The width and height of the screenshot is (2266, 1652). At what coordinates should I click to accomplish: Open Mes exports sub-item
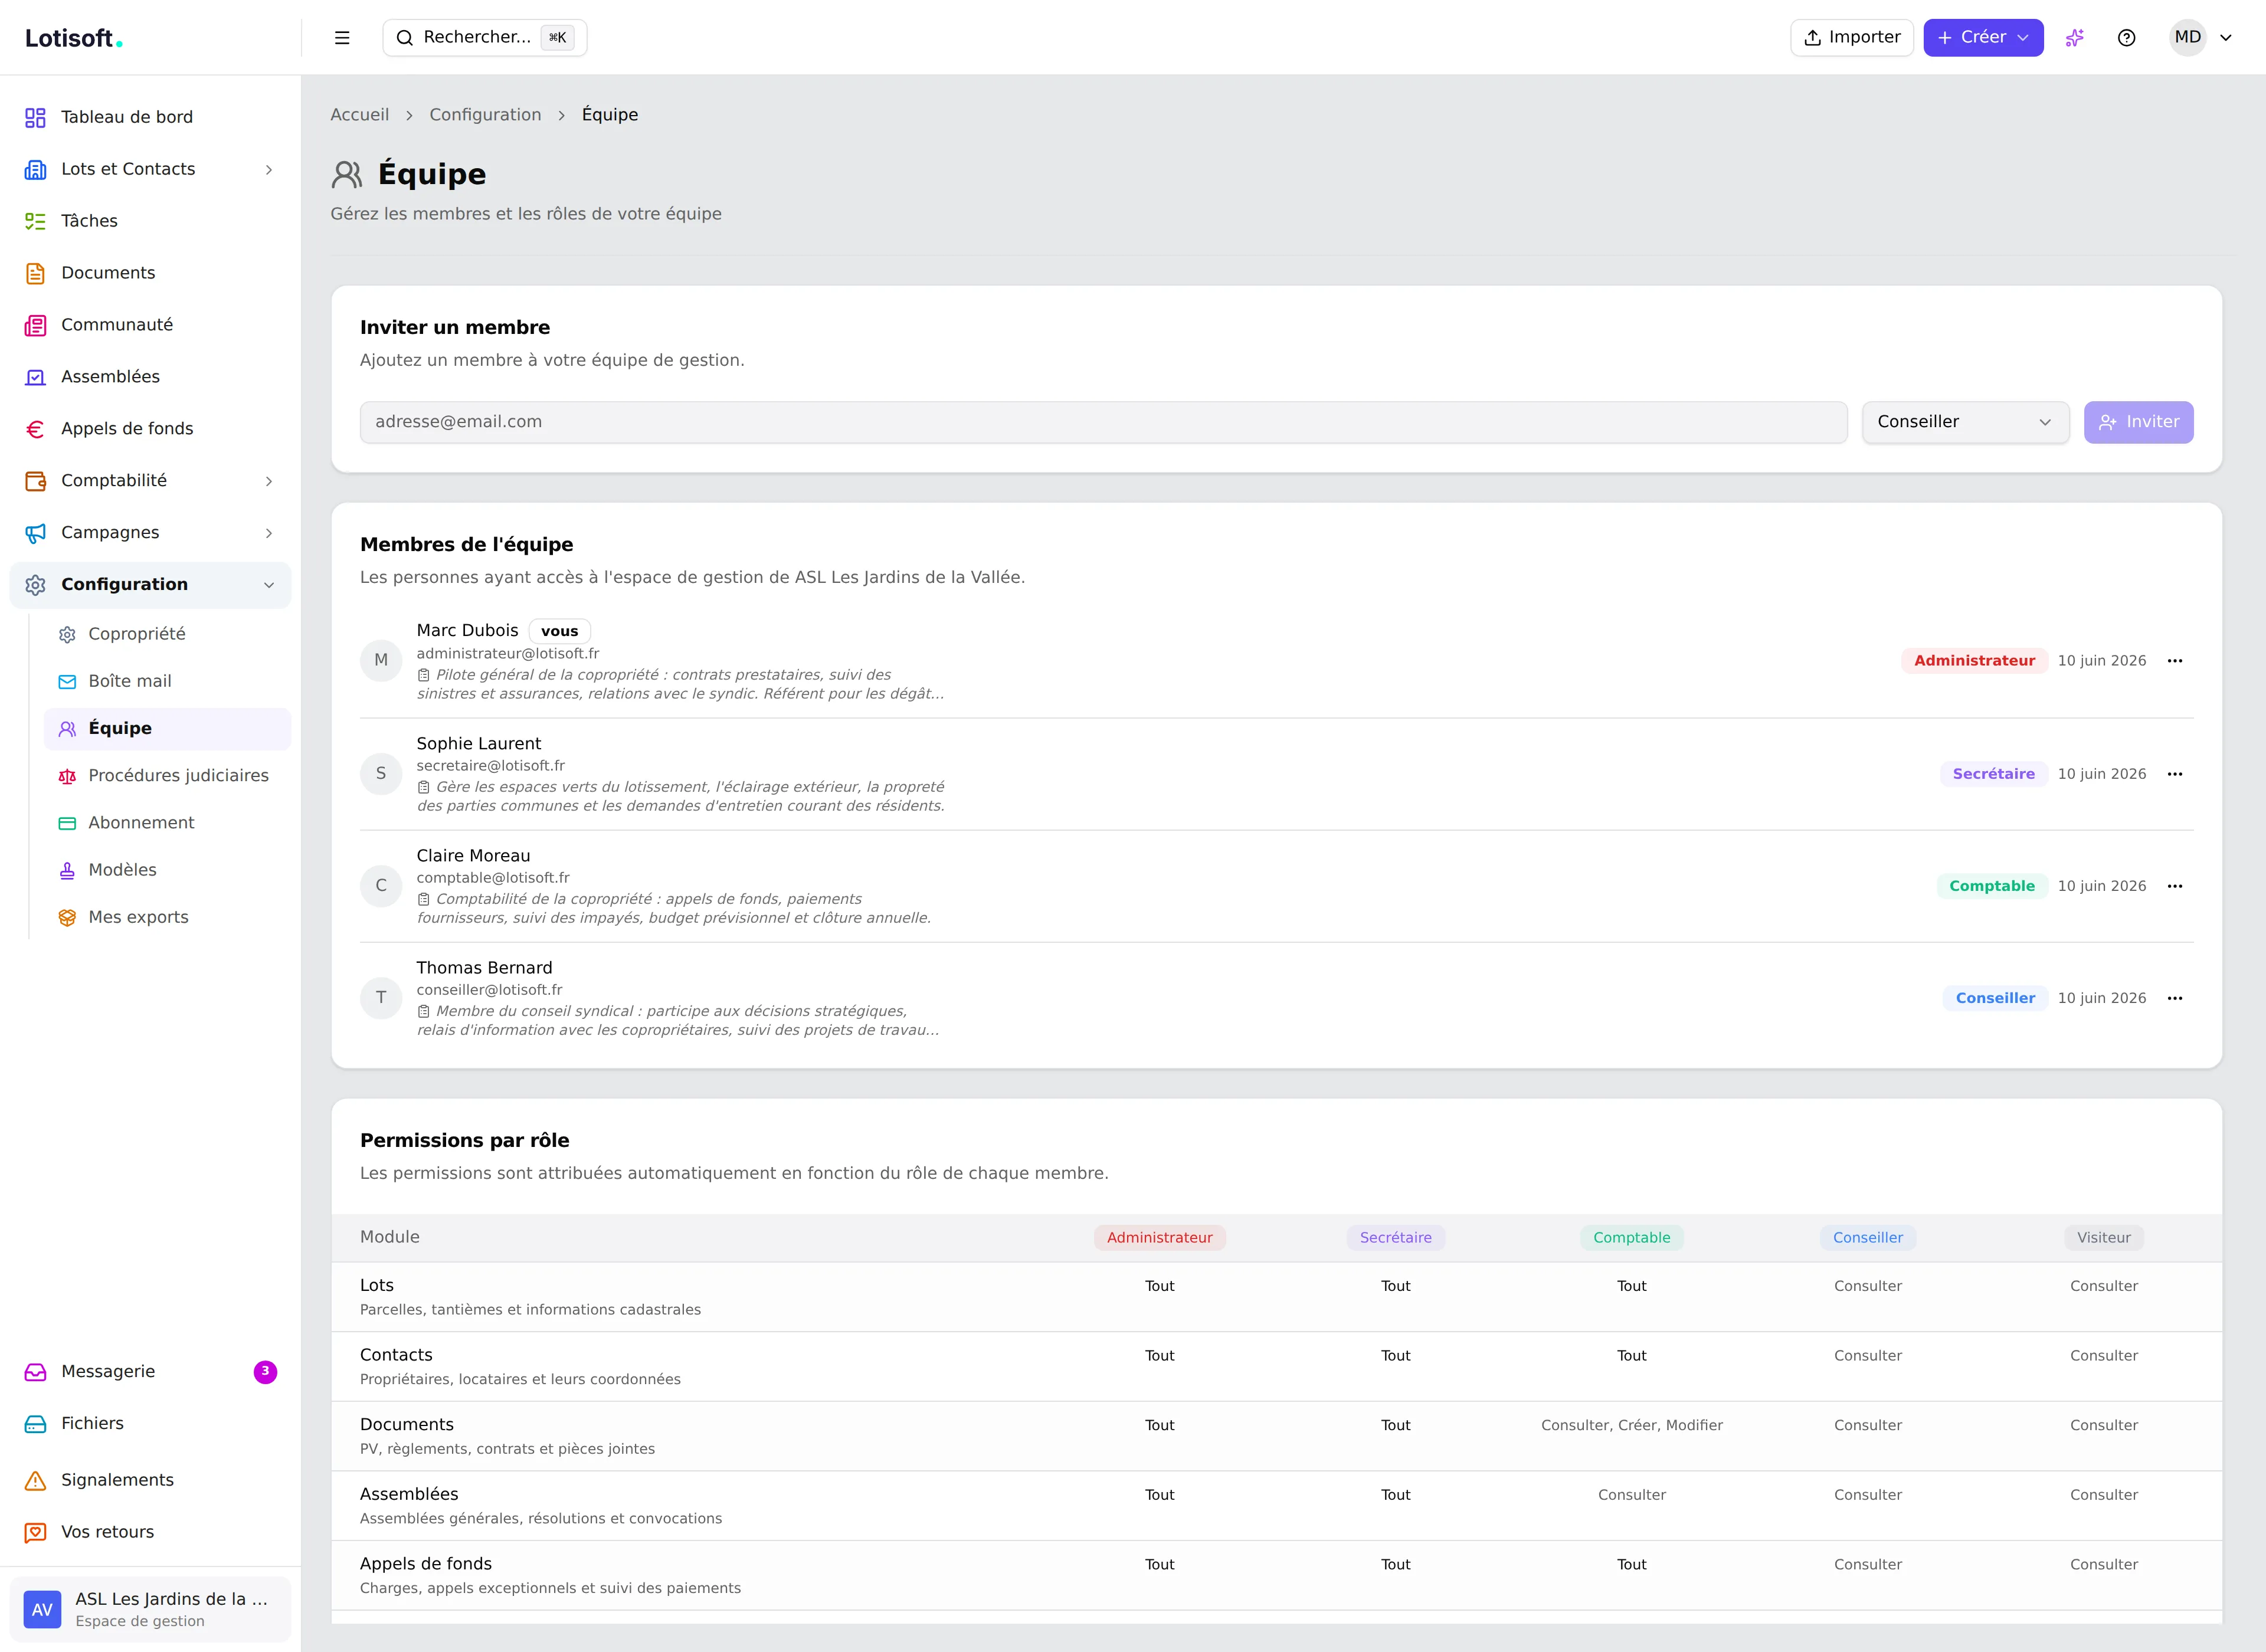tap(167, 917)
